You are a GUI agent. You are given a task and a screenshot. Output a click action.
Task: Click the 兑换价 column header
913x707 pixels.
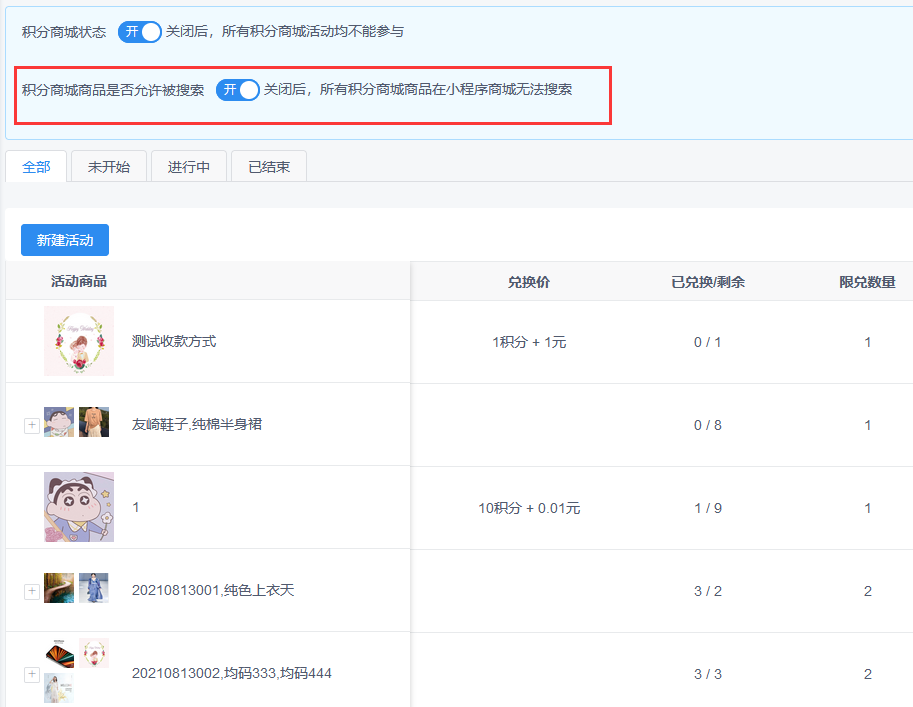tap(529, 282)
